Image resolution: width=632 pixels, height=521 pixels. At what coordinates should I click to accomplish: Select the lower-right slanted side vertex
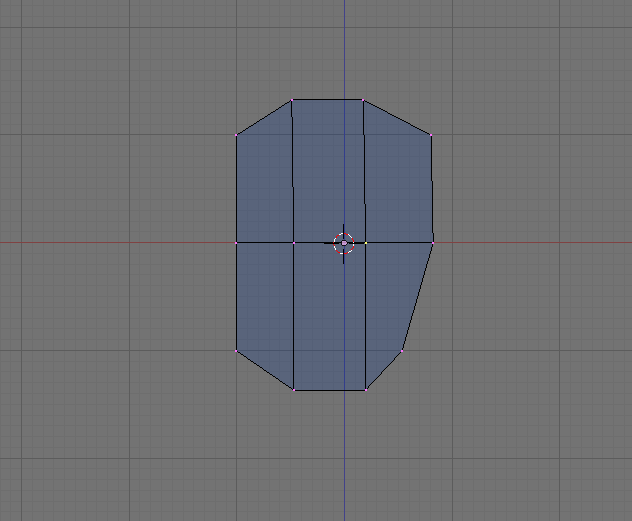[402, 351]
